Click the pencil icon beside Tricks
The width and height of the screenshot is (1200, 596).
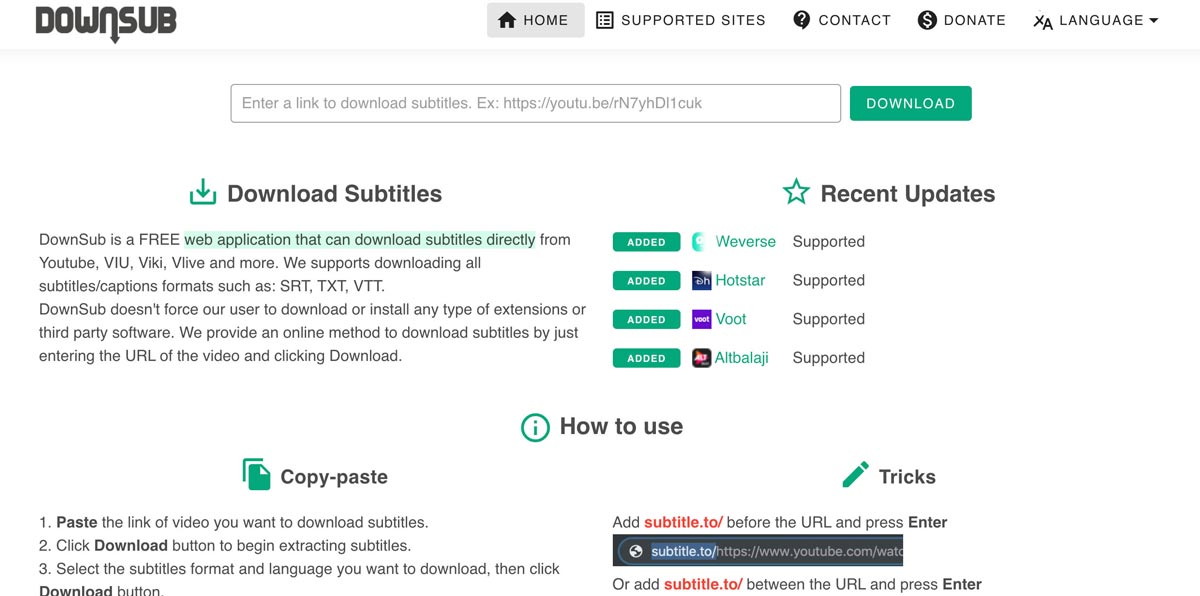click(856, 475)
